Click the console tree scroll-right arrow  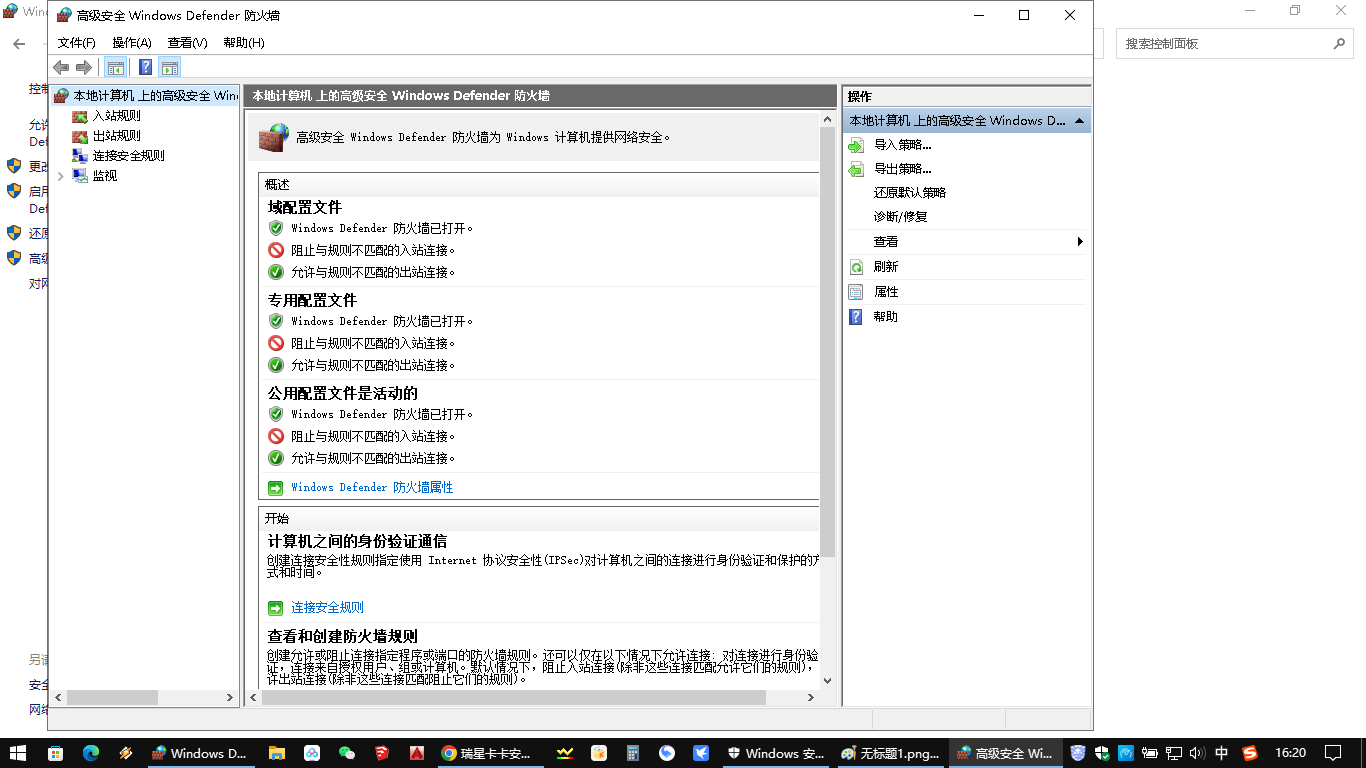pos(232,697)
